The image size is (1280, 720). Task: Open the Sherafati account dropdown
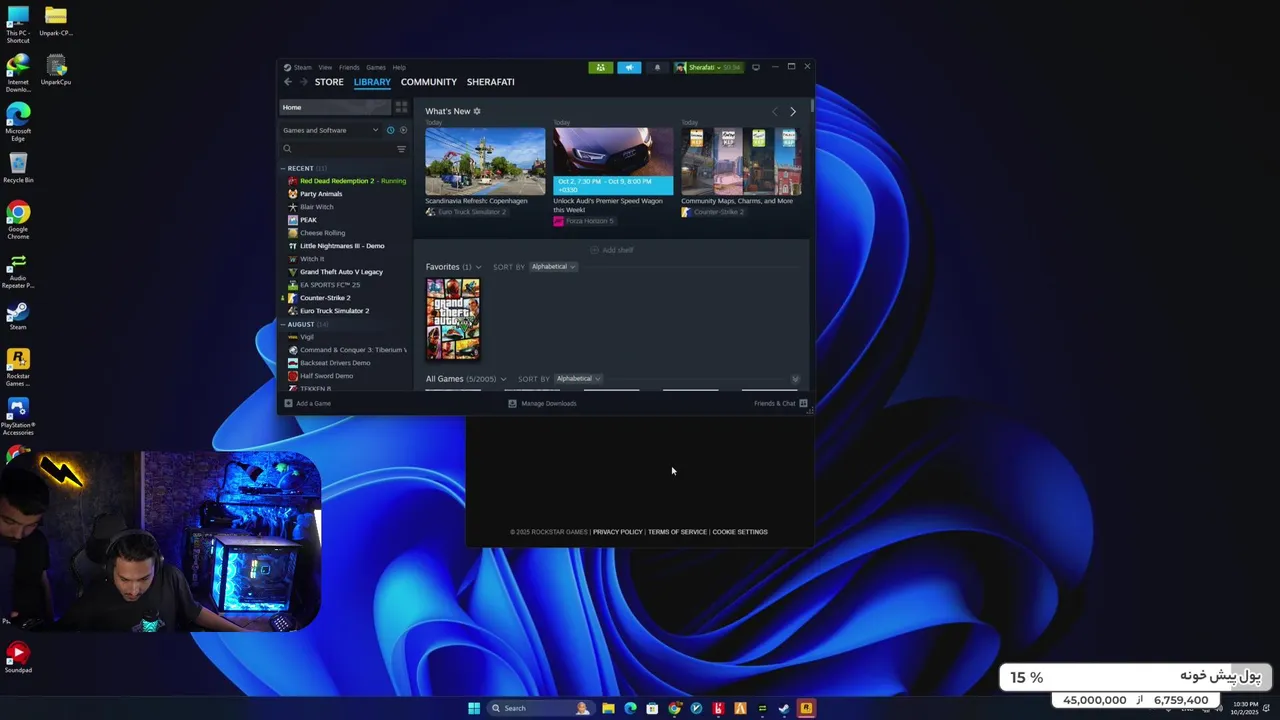(707, 67)
